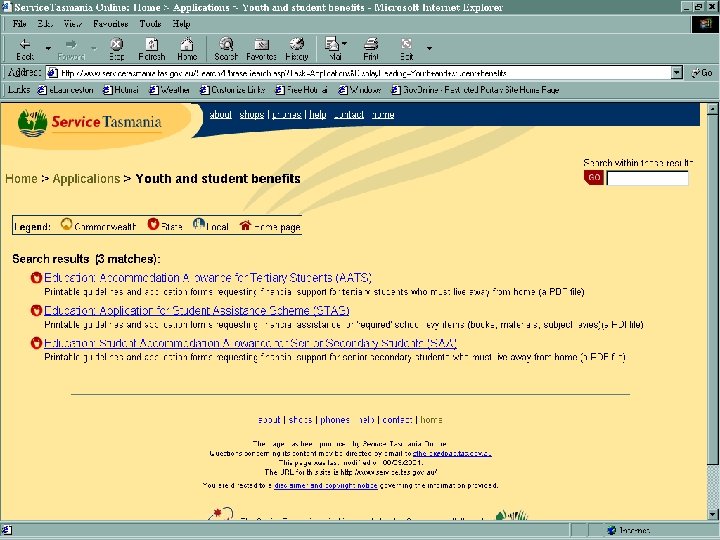Click the red GO search button
This screenshot has height=540, width=720.
[594, 177]
